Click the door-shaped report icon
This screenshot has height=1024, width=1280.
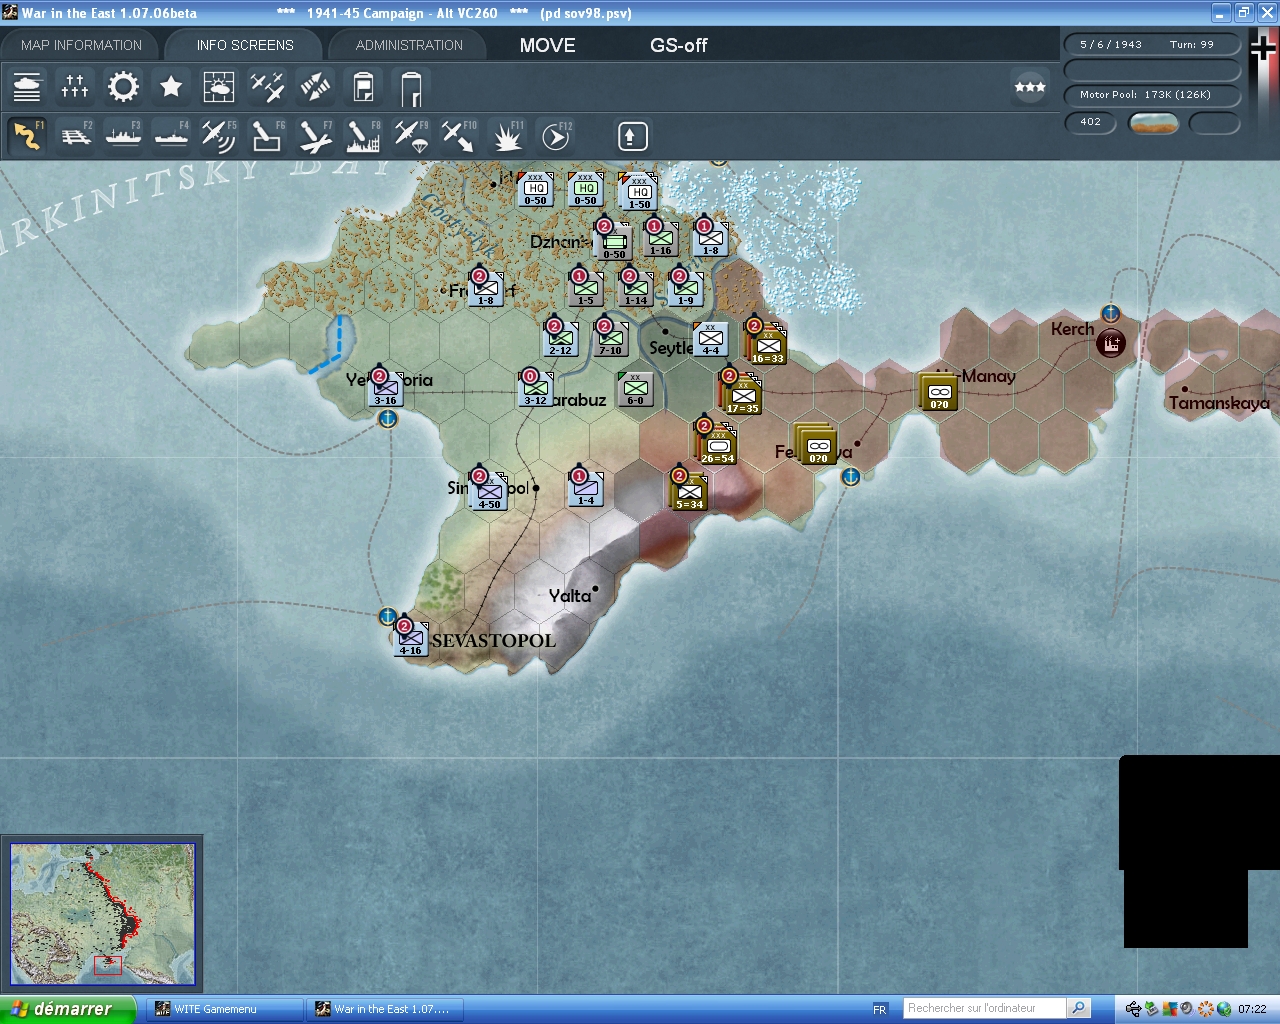point(411,87)
